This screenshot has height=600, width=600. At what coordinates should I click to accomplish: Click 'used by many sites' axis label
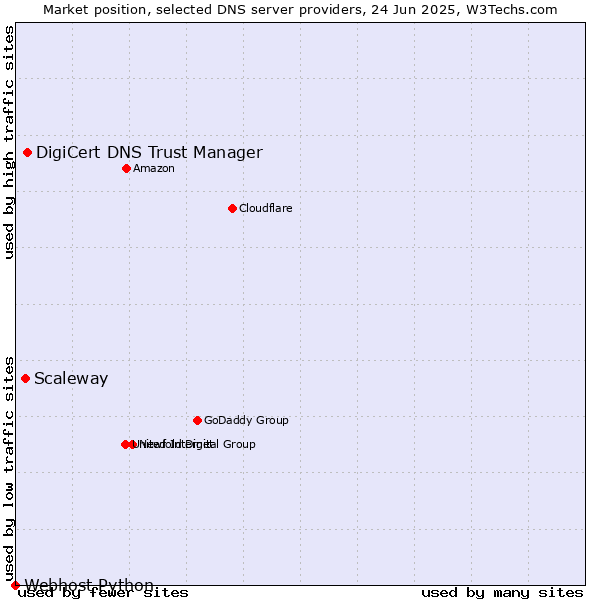click(502, 593)
